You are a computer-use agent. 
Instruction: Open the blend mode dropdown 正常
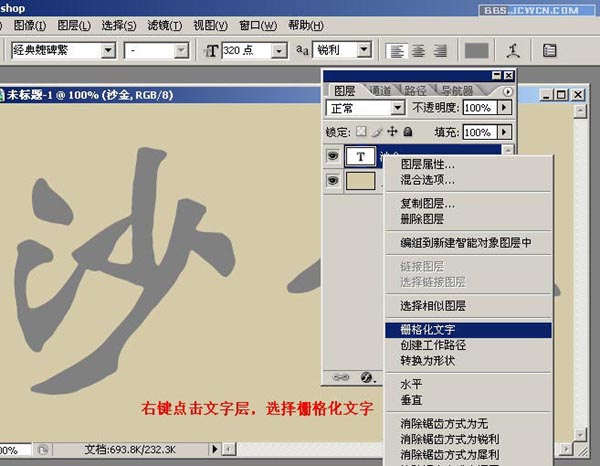coord(397,108)
